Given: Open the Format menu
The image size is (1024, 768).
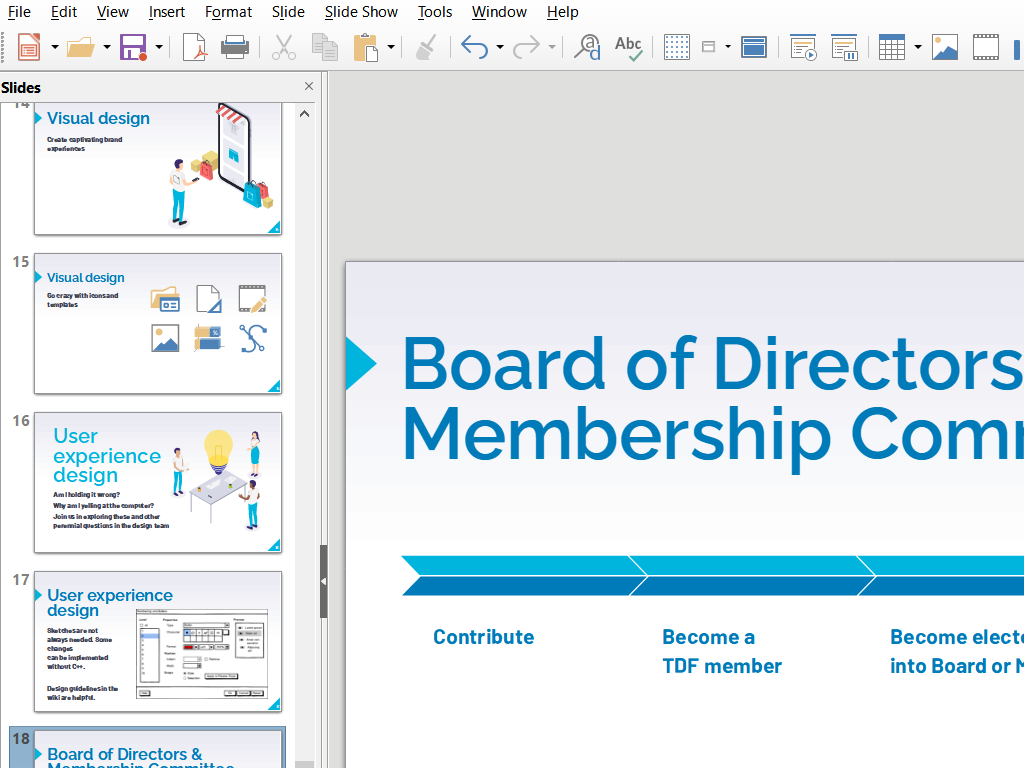Looking at the screenshot, I should coord(228,12).
